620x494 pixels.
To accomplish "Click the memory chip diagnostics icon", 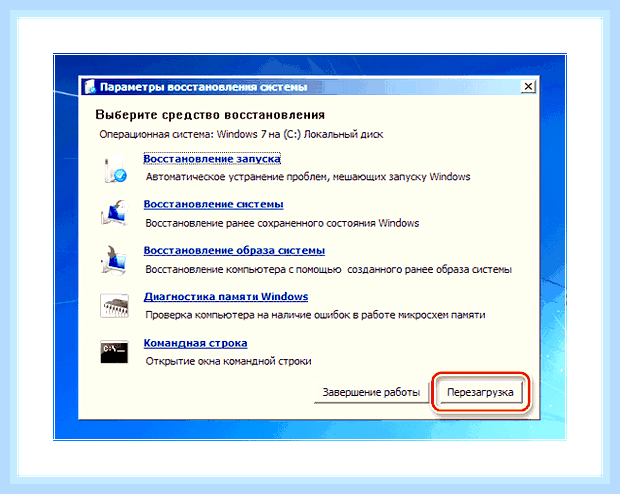I will pyautogui.click(x=114, y=305).
